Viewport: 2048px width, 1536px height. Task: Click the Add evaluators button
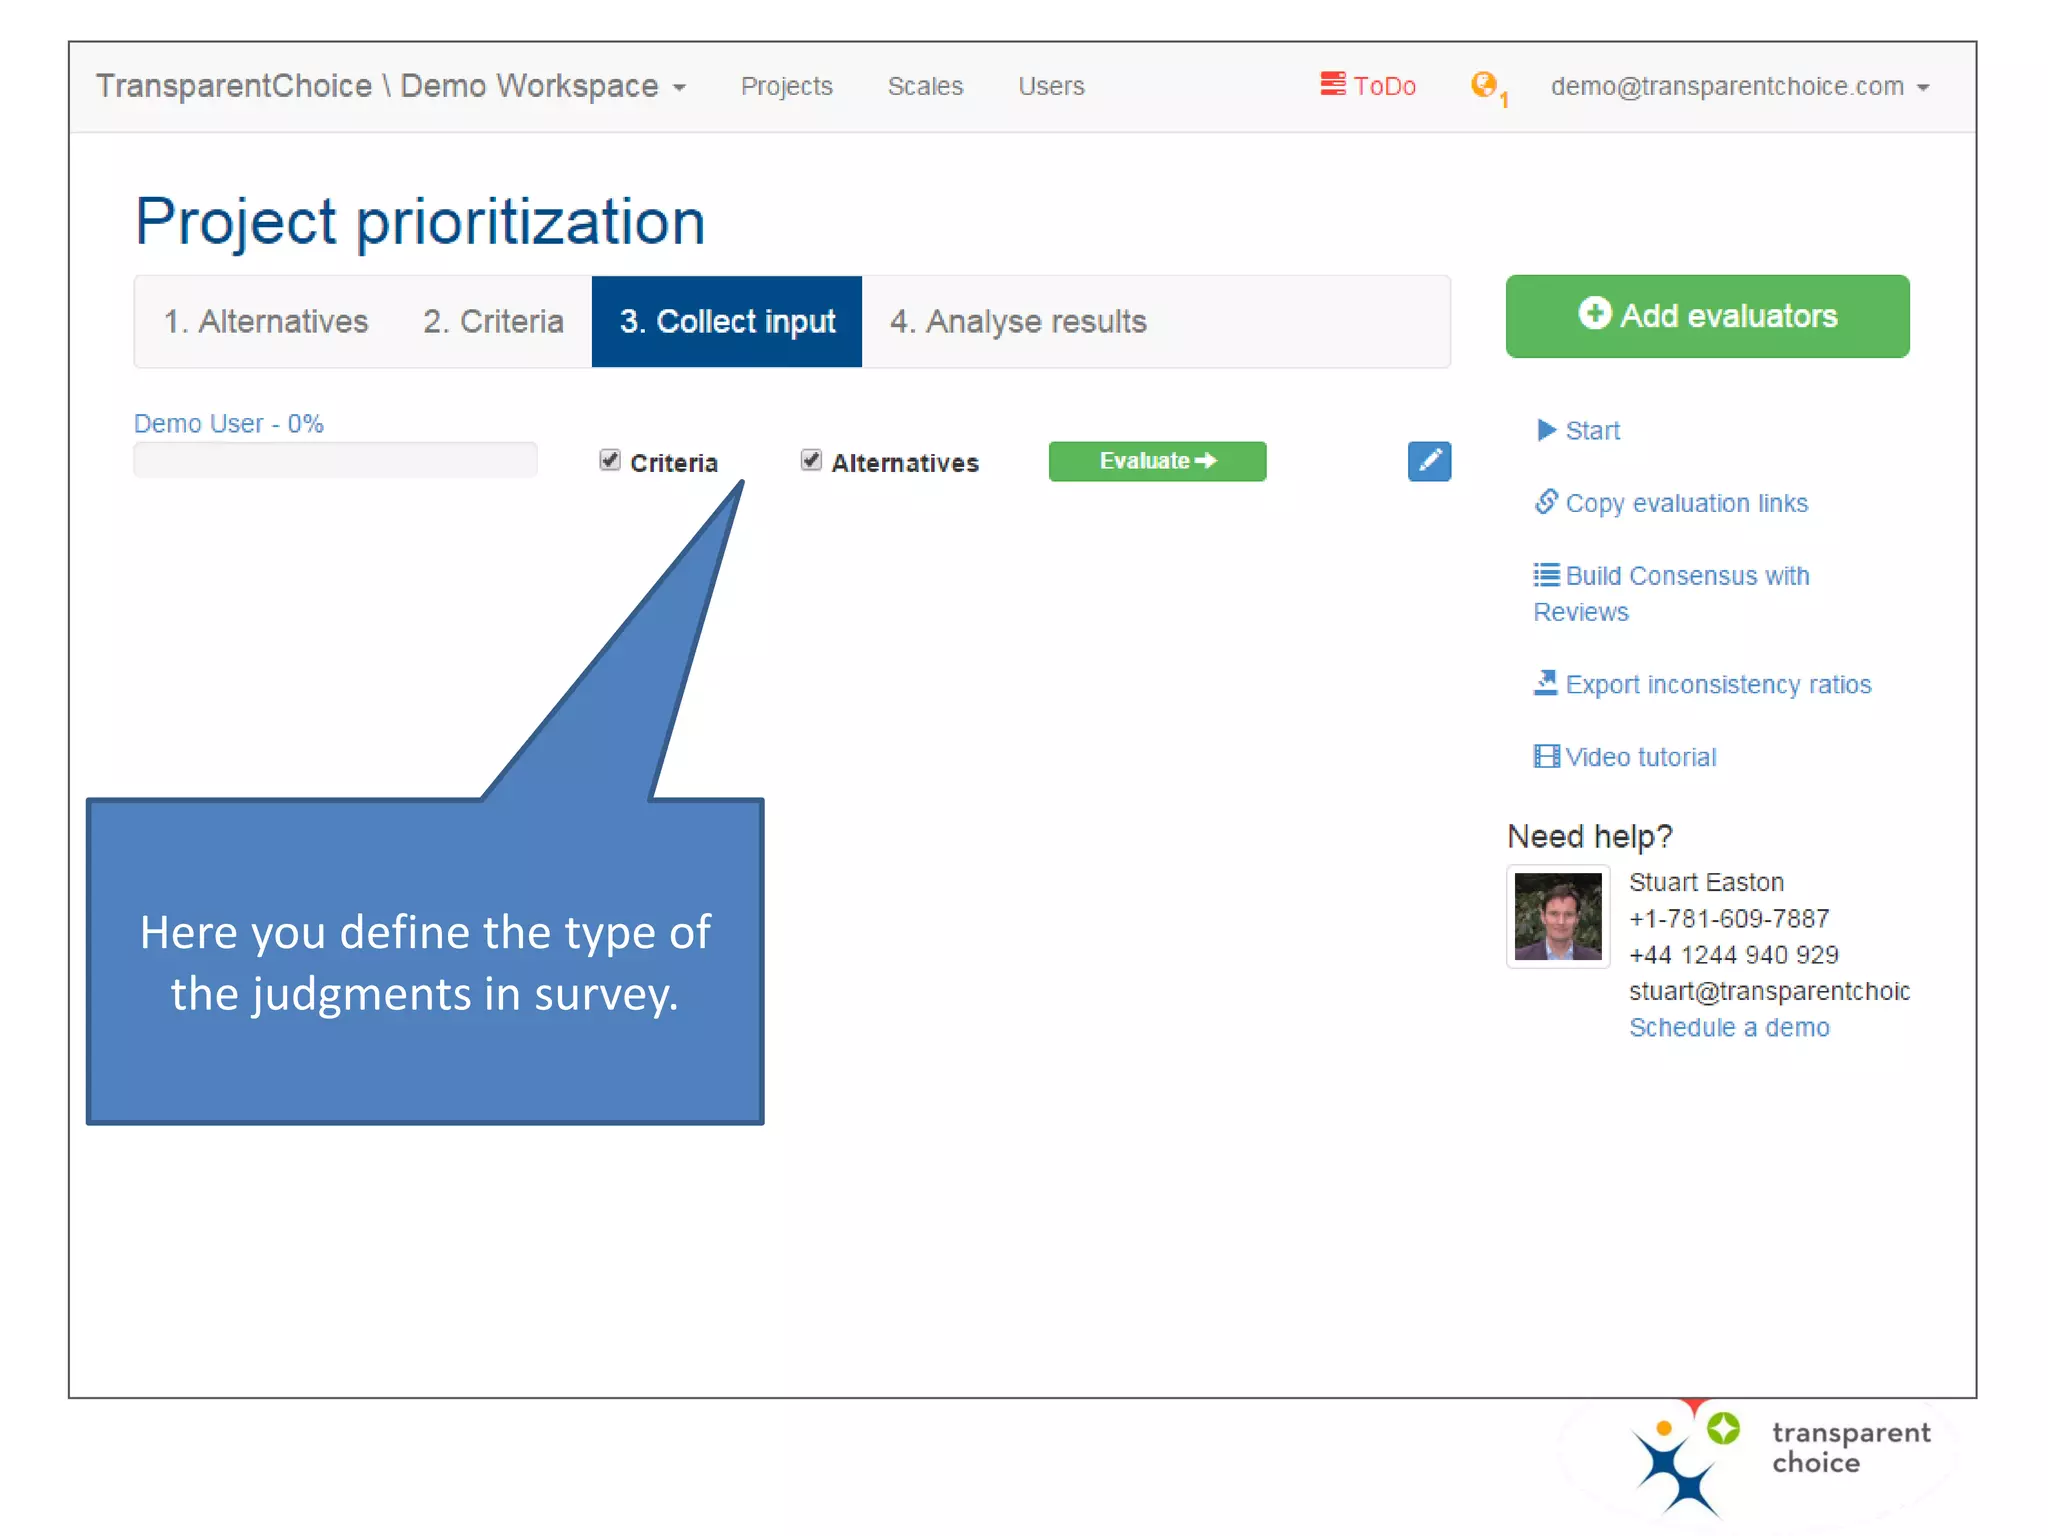[1707, 316]
